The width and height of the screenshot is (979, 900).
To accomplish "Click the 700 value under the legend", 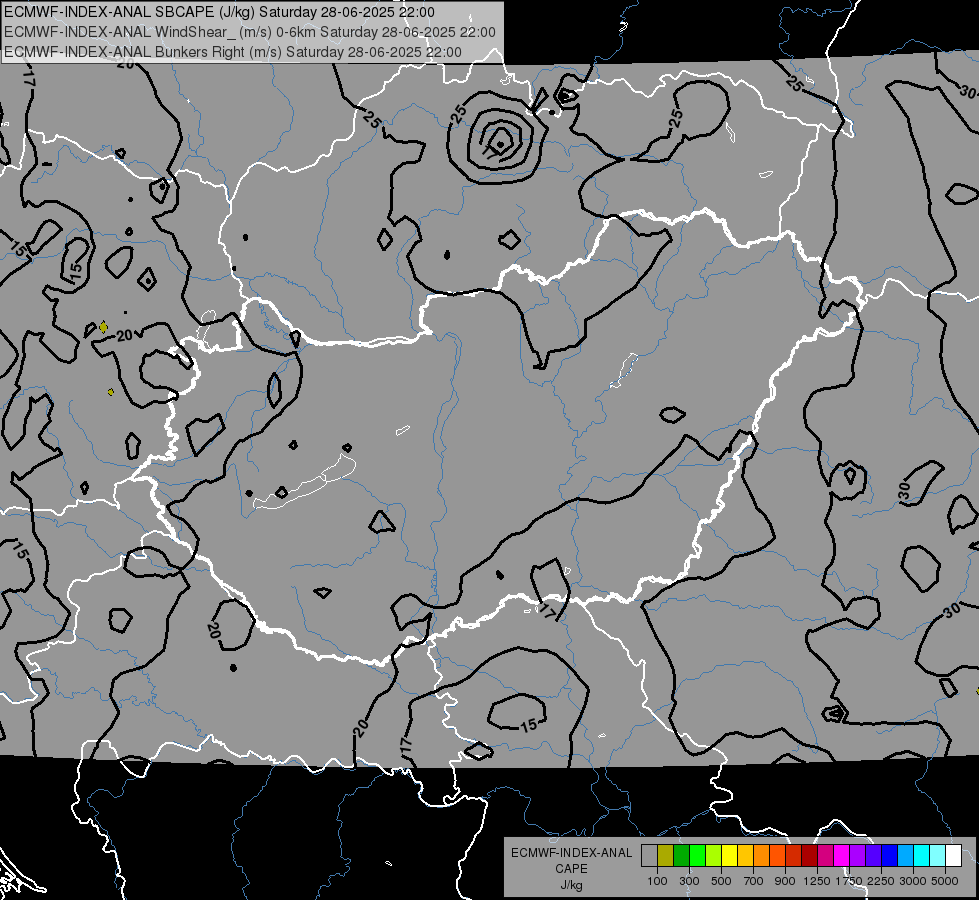I will pyautogui.click(x=754, y=881).
